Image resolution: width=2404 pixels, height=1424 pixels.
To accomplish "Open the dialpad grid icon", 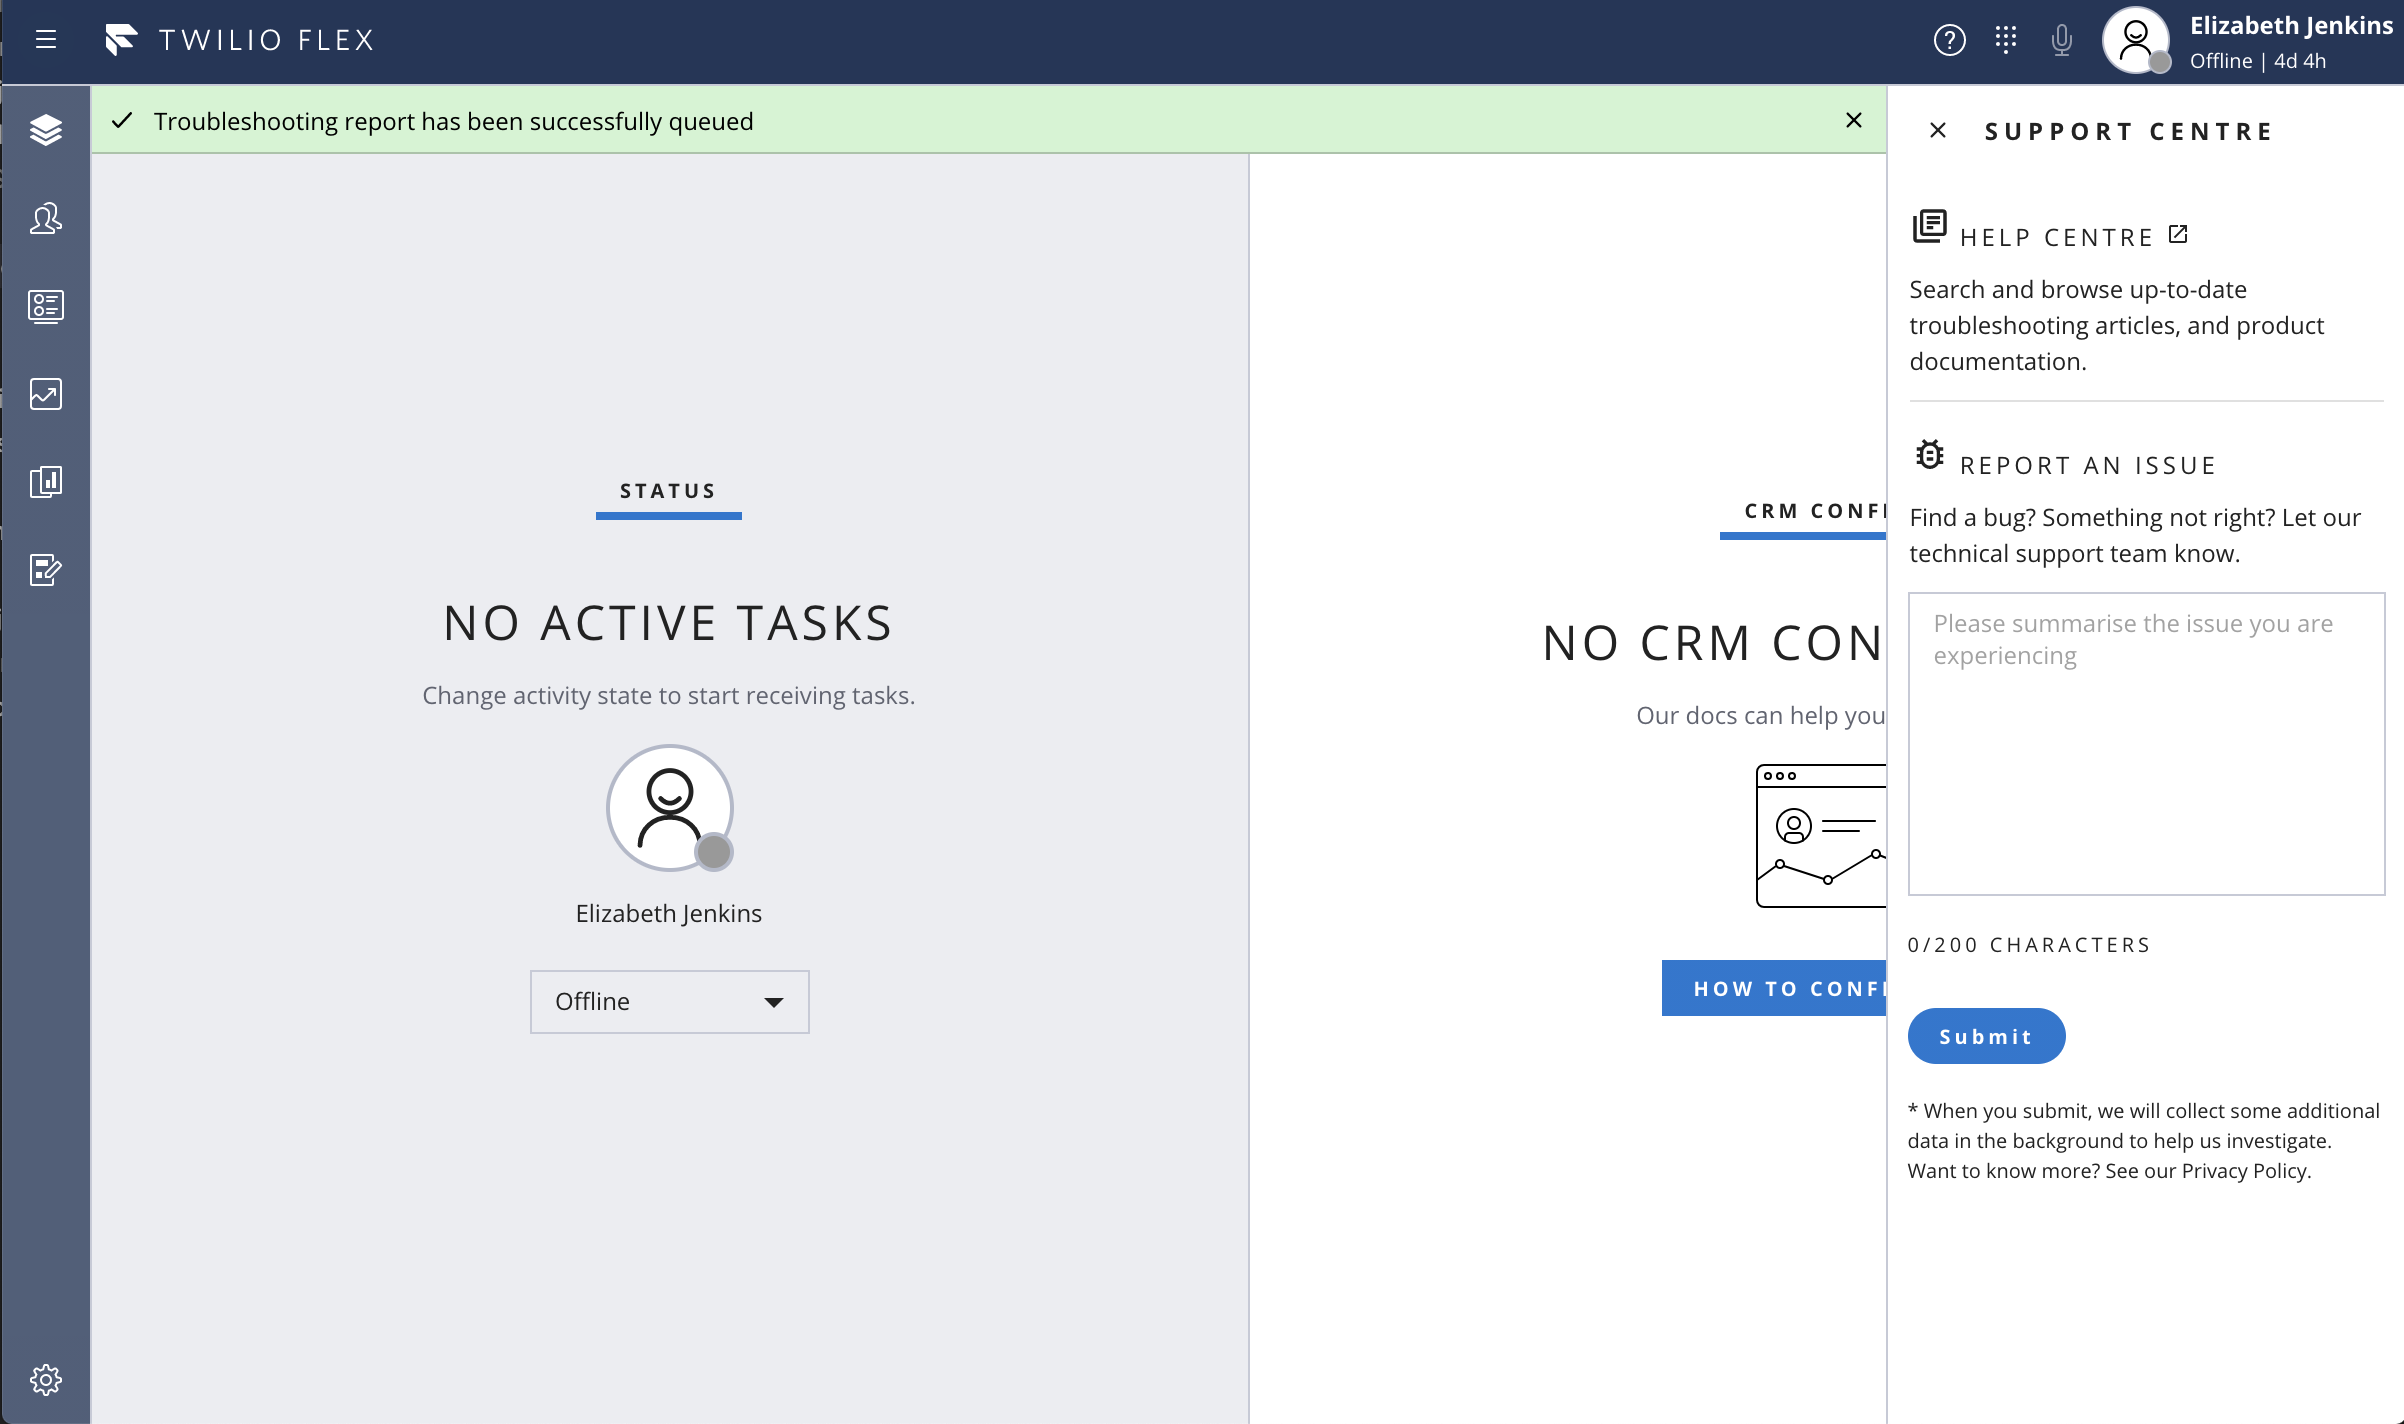I will coord(2005,39).
